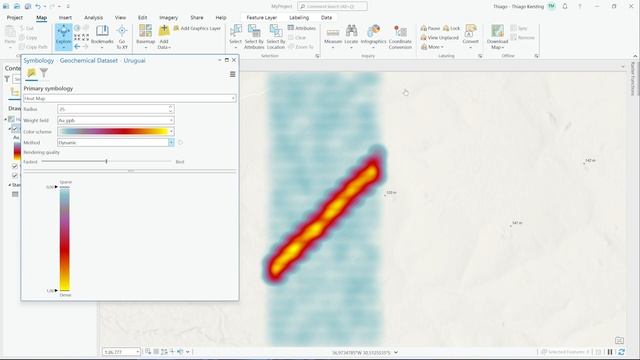Open Labeling group dialog launcher

(x=480, y=56)
